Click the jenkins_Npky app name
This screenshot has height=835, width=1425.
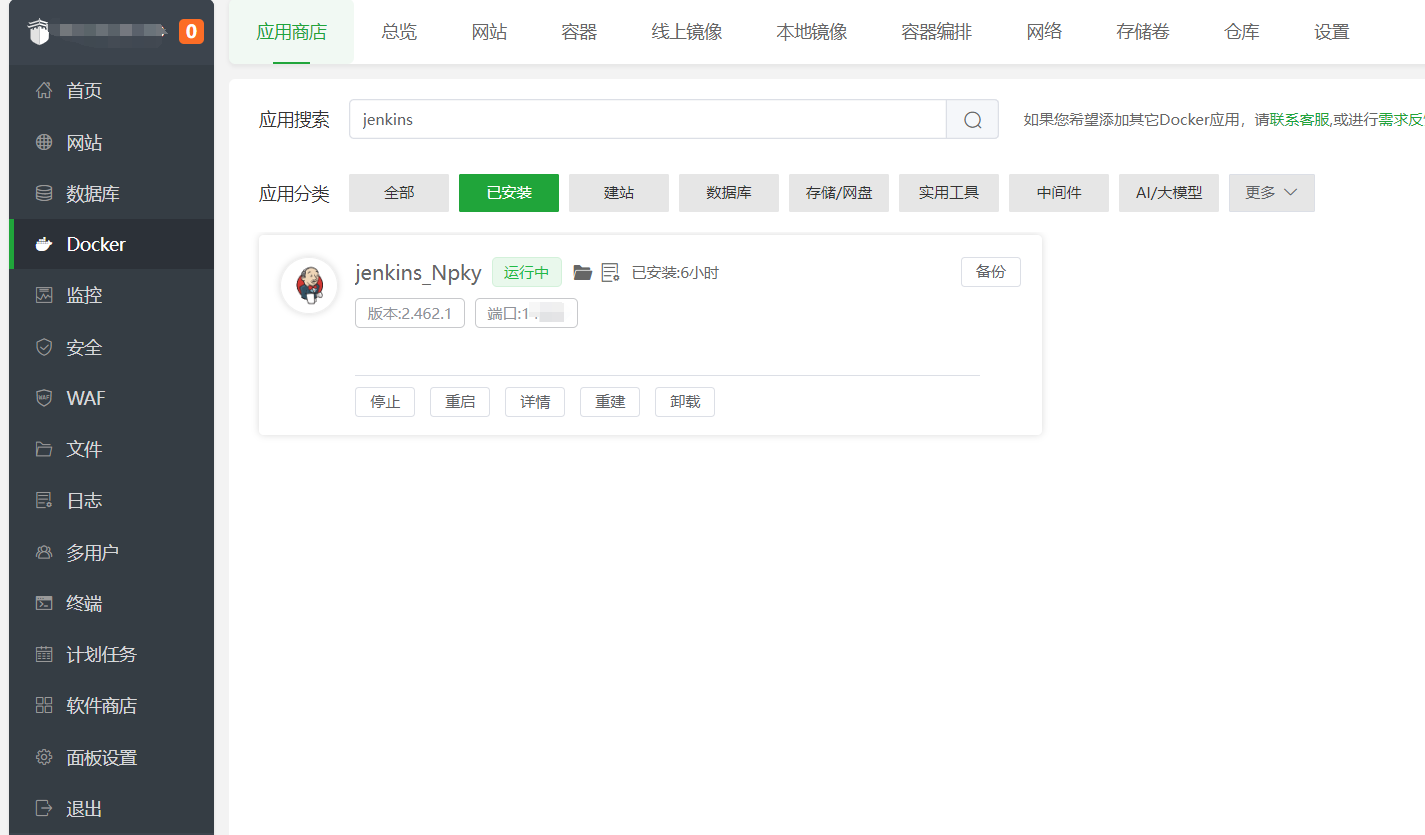tap(418, 273)
